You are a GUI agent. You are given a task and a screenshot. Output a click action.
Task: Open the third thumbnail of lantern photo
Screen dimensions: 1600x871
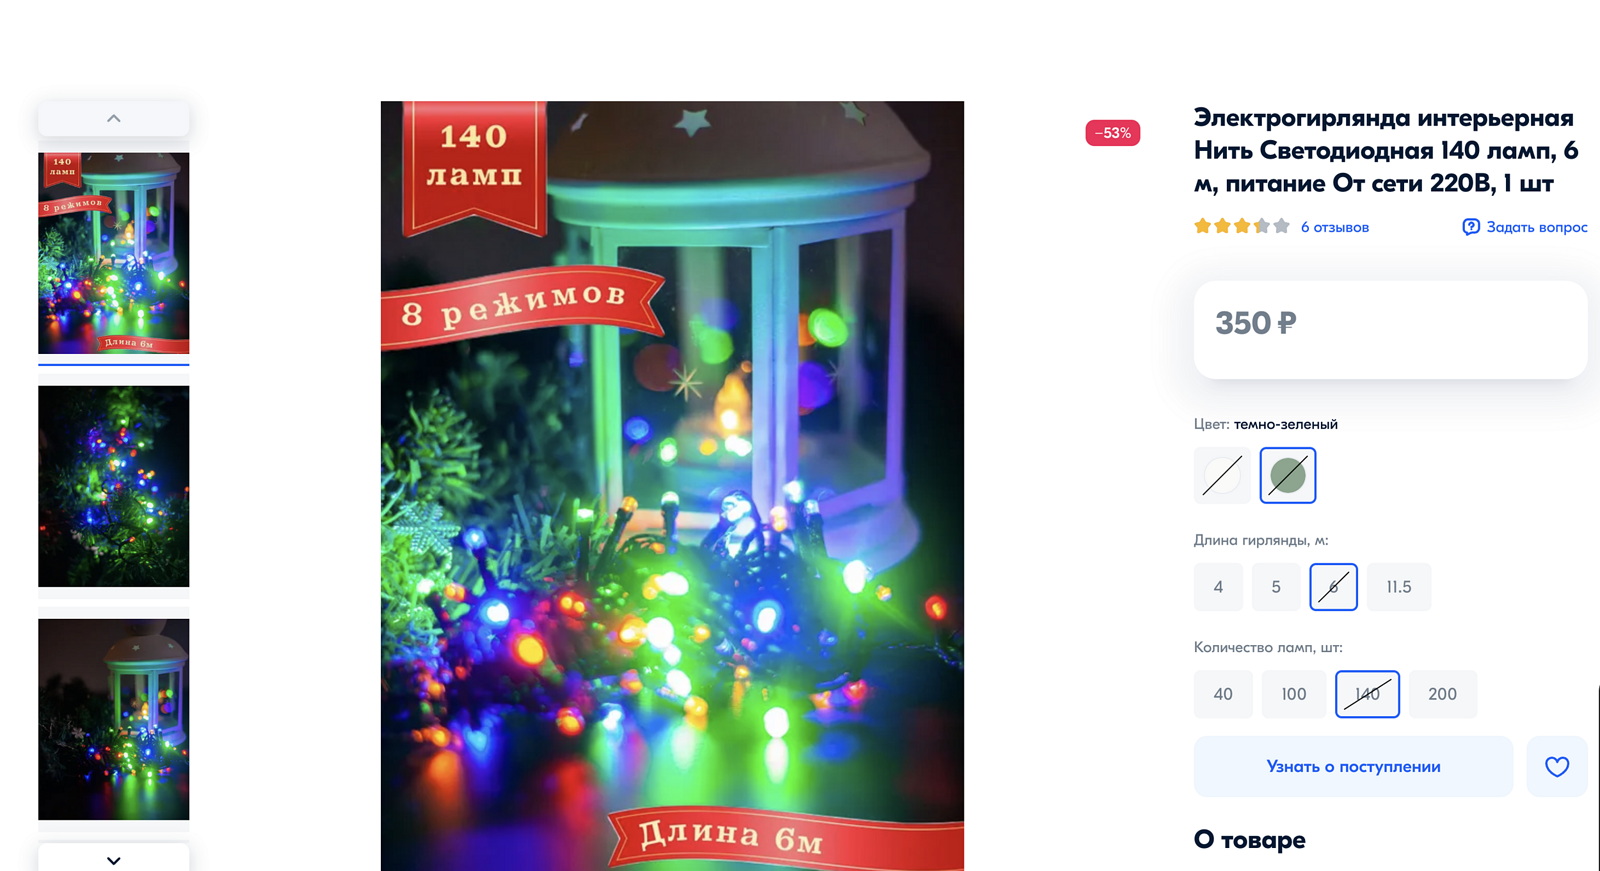pyautogui.click(x=114, y=719)
